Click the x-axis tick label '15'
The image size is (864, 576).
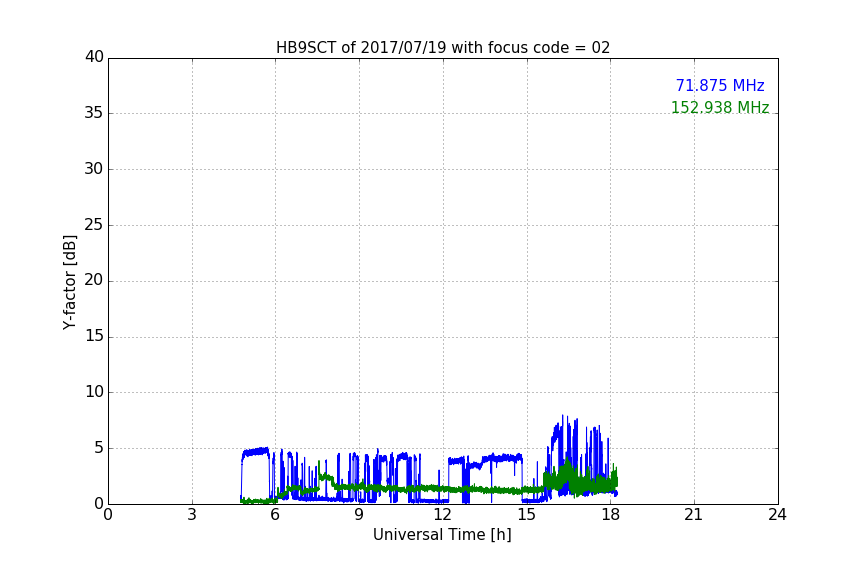click(x=526, y=515)
